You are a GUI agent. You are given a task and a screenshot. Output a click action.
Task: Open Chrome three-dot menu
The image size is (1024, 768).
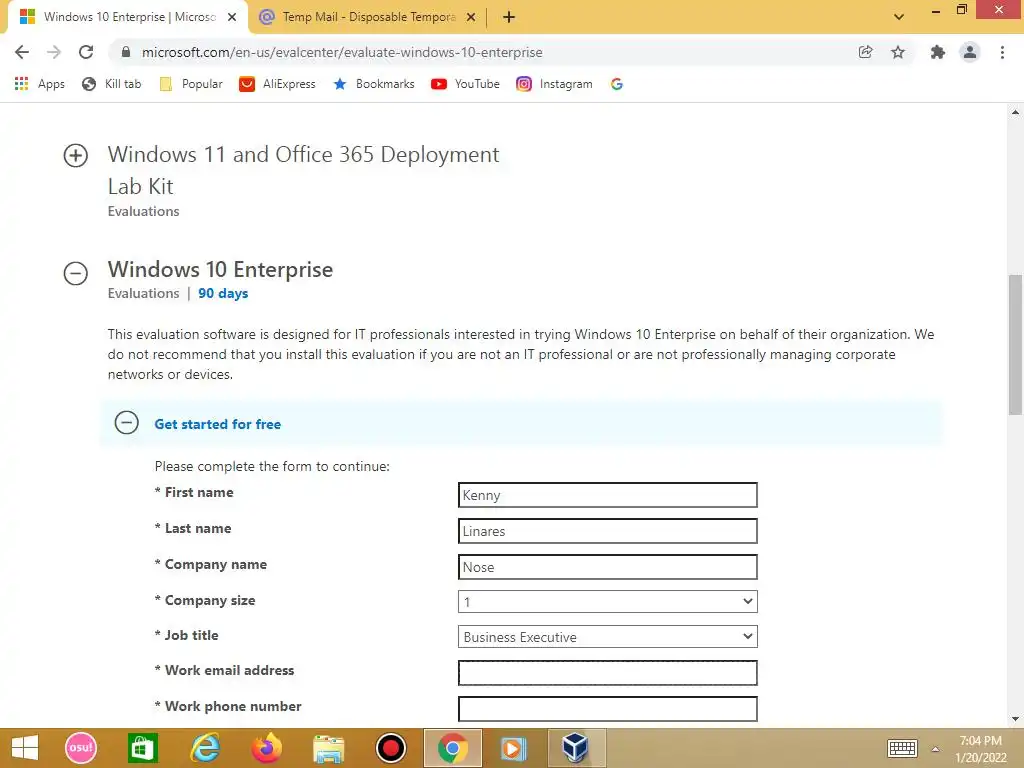coord(1002,52)
